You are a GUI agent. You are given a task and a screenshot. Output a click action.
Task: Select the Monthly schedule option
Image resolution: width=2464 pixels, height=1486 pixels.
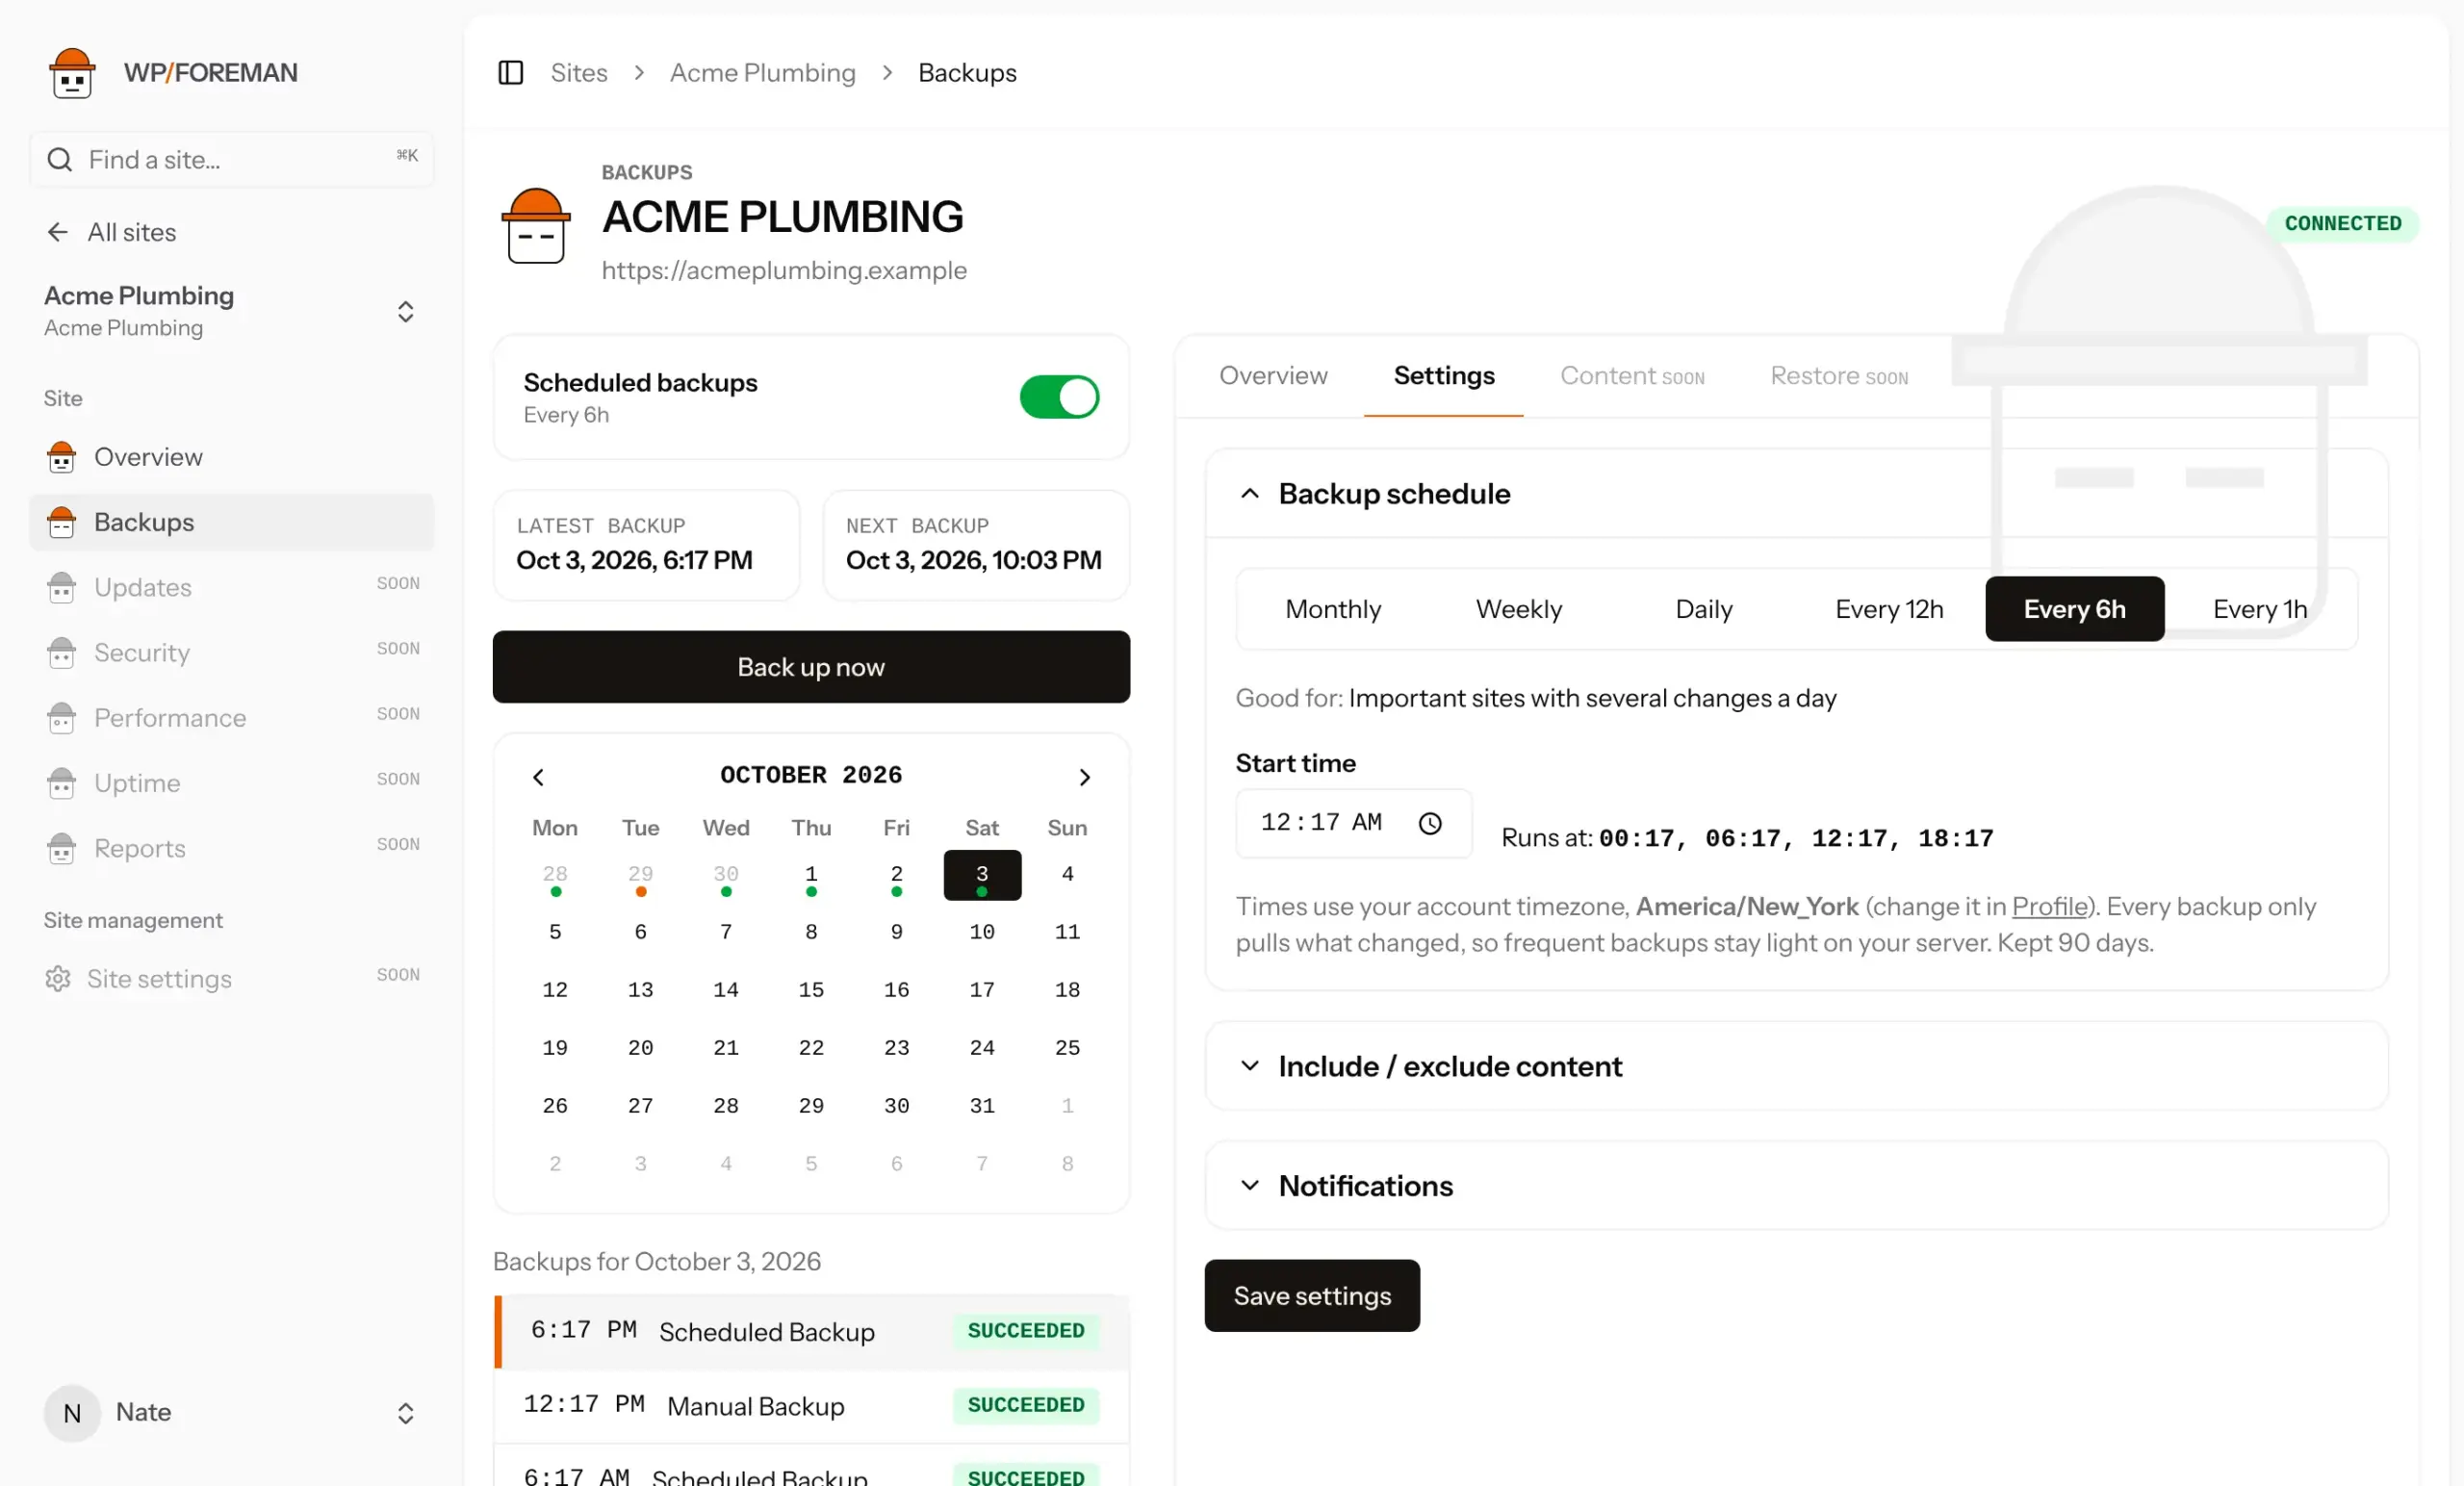click(1332, 609)
